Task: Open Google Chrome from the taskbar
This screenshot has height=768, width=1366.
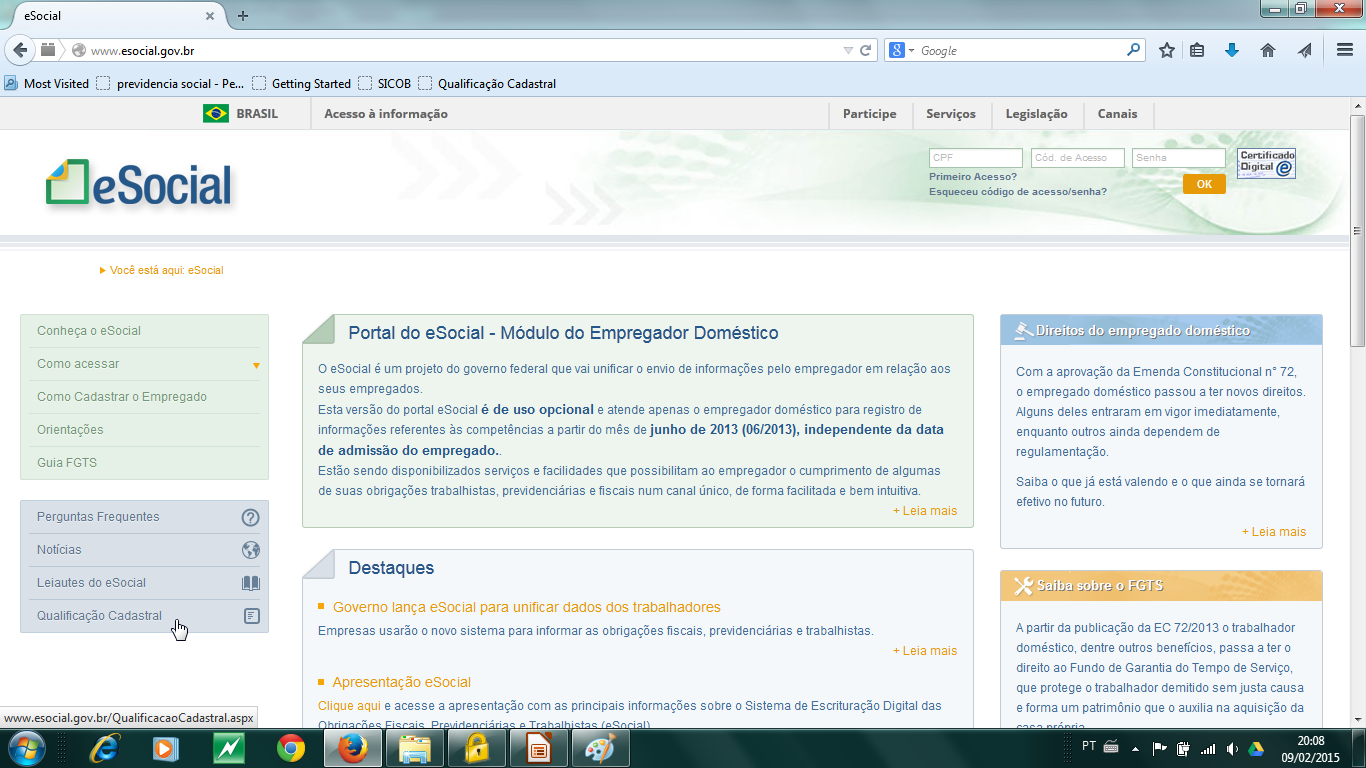Action: click(291, 748)
